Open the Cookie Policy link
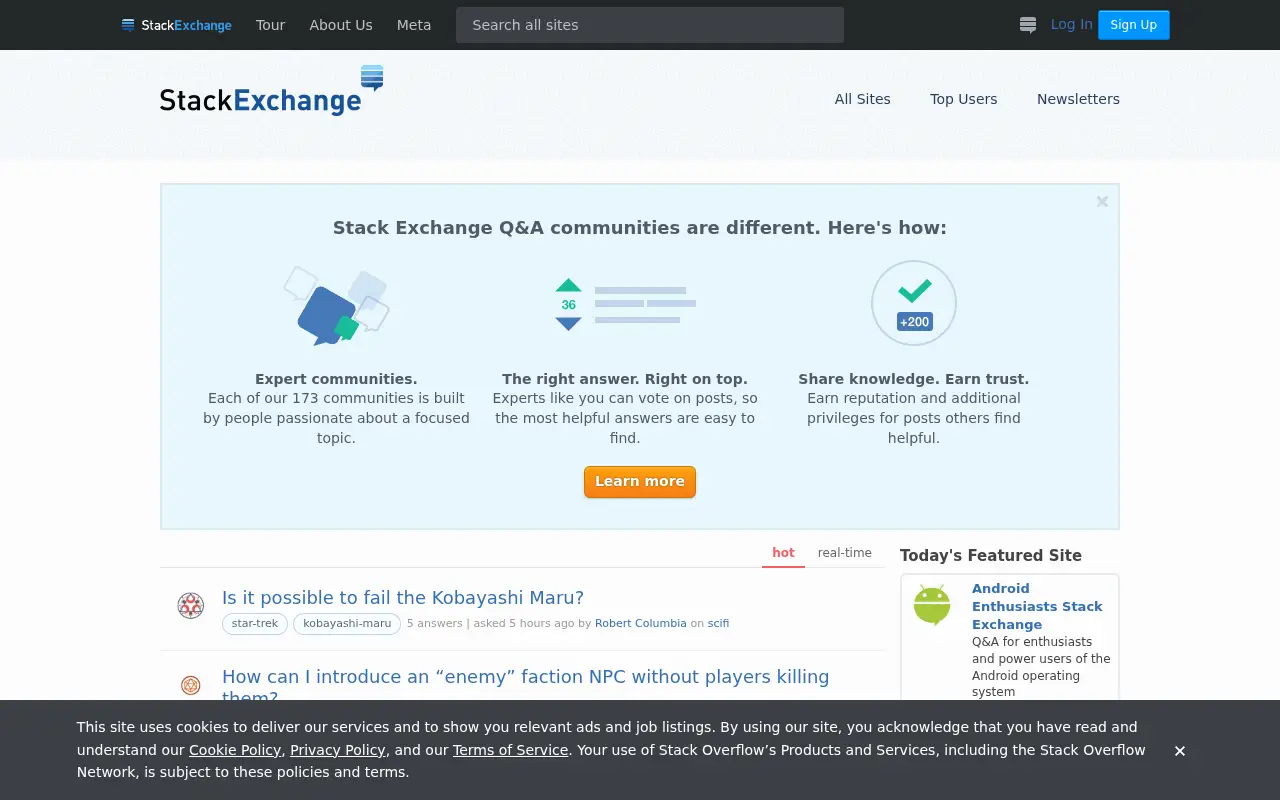This screenshot has width=1280, height=800. coord(235,750)
